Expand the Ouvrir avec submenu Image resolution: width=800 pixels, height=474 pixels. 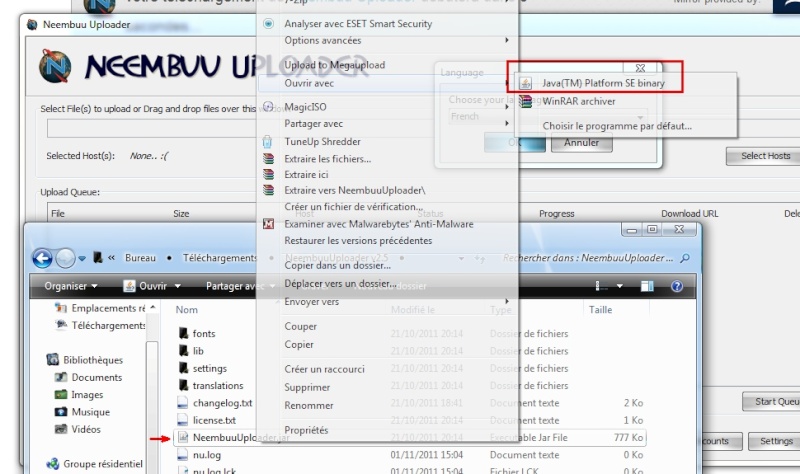(x=309, y=83)
